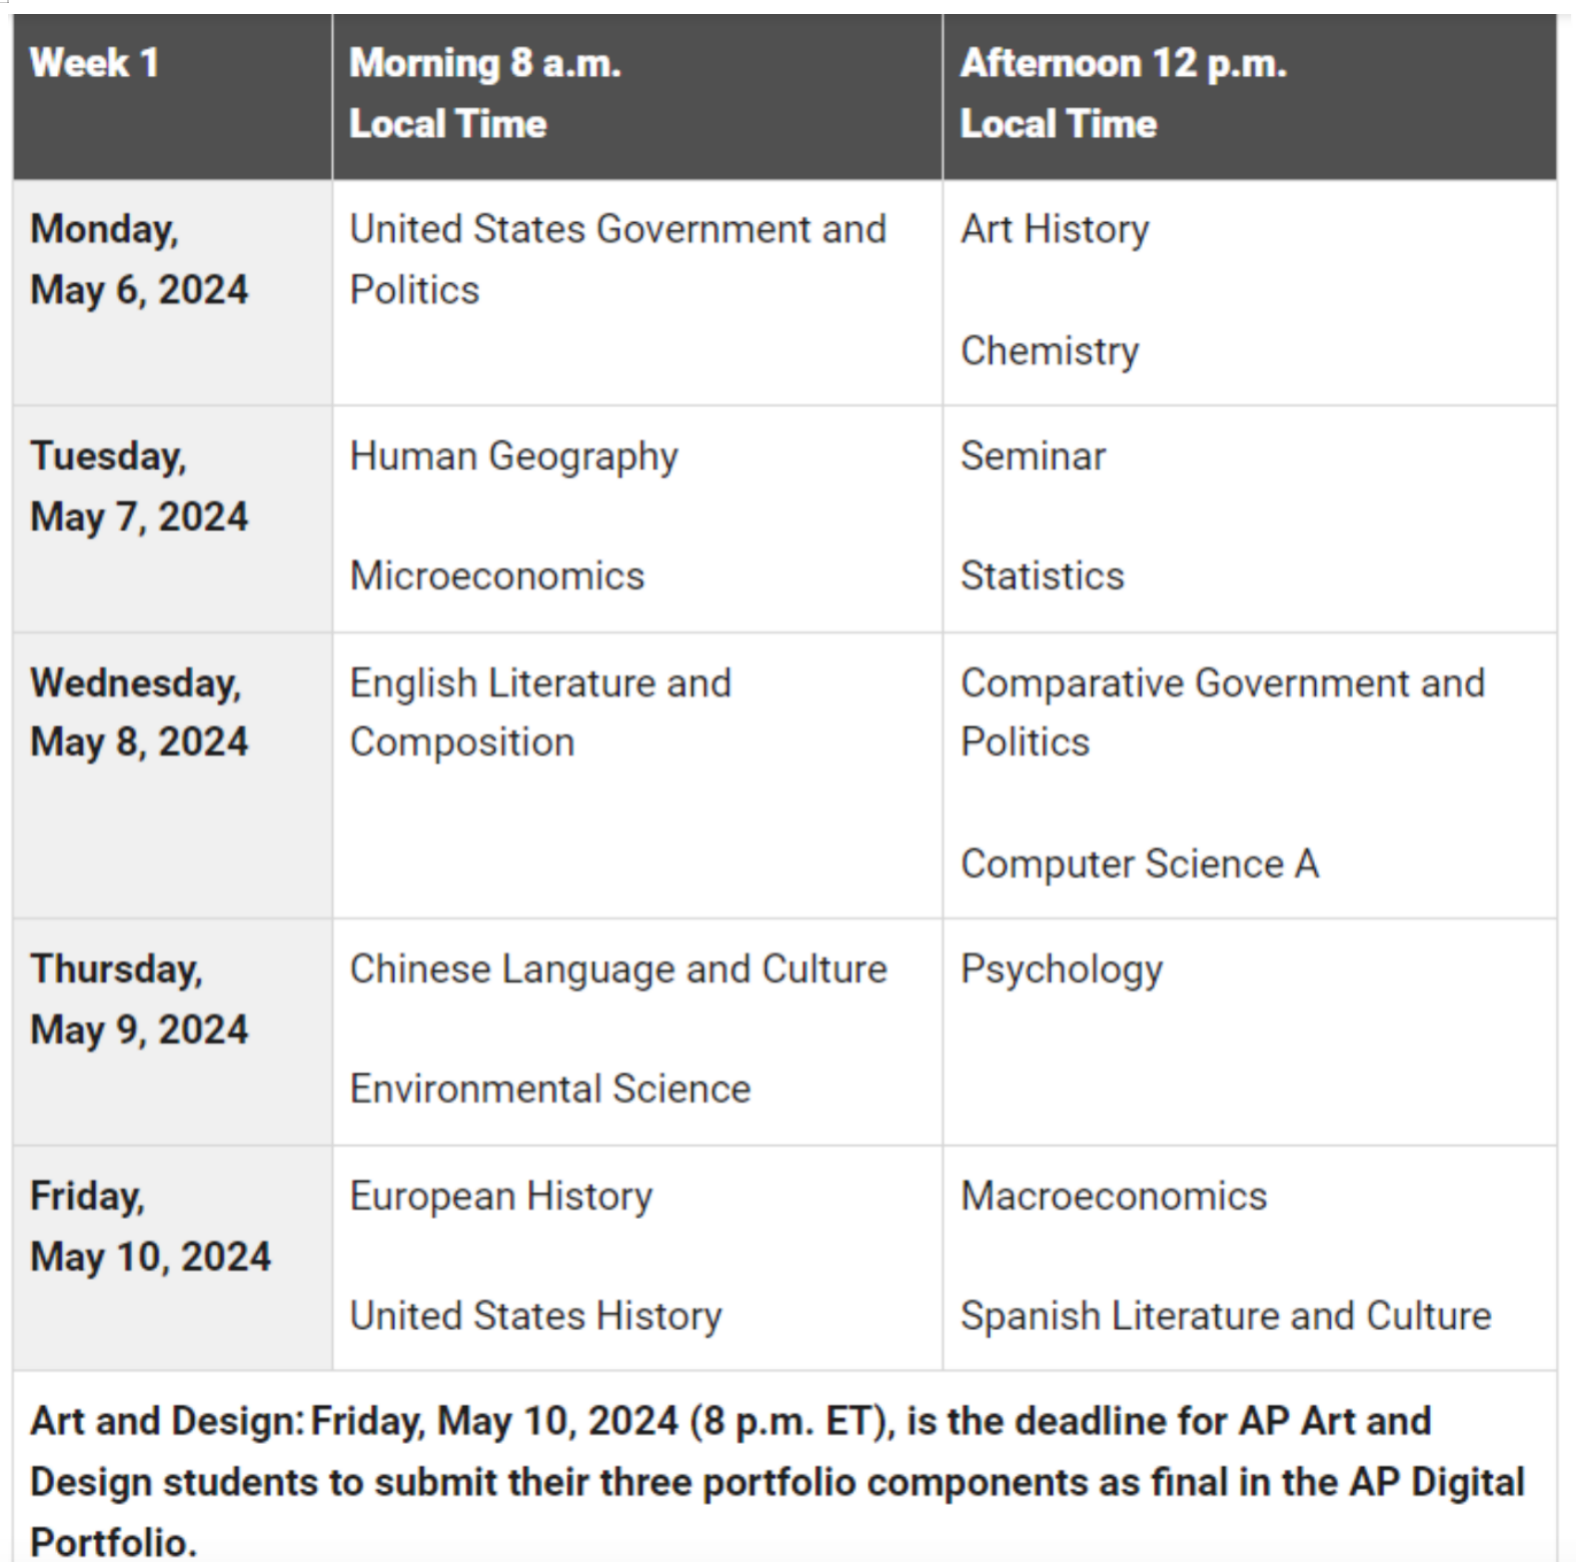Open the Human Geography exam entry

(514, 457)
